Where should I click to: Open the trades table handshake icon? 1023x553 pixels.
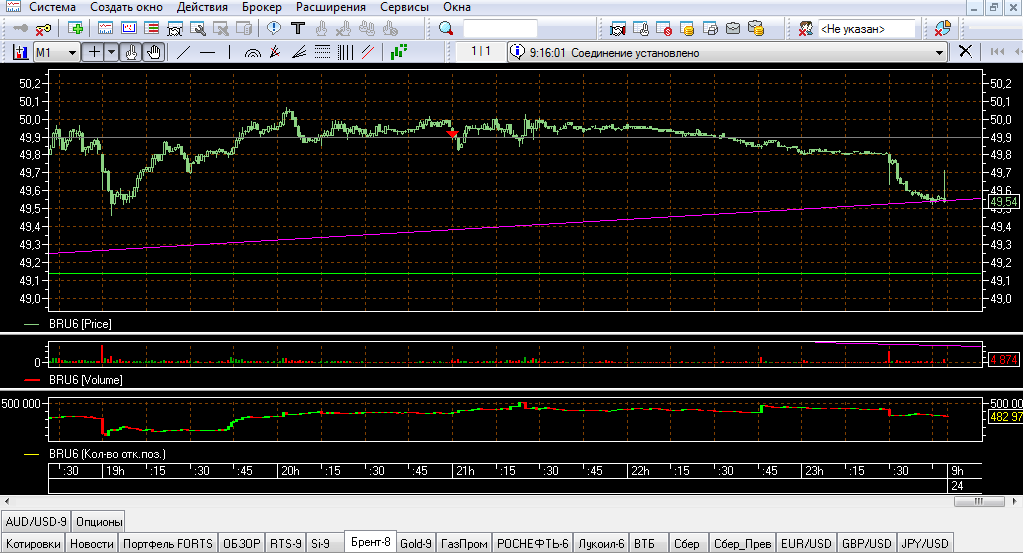coord(617,29)
